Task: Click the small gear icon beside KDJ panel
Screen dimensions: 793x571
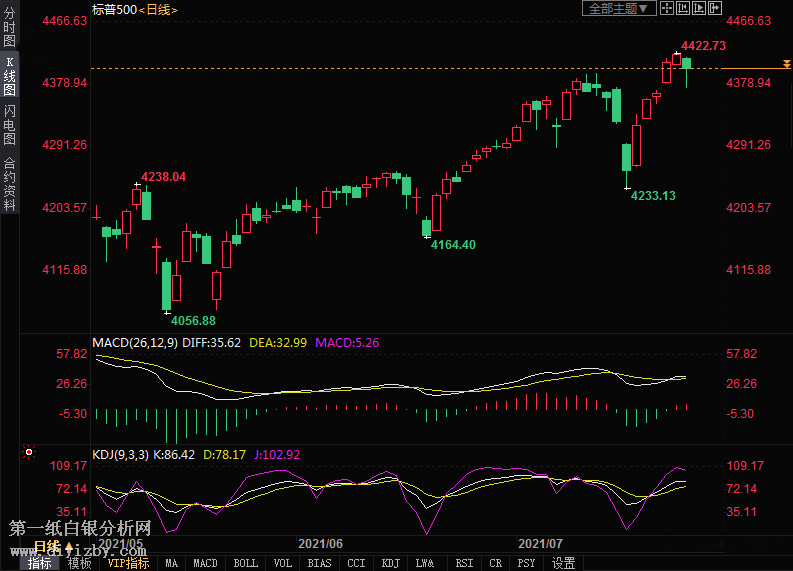Action: (x=29, y=453)
